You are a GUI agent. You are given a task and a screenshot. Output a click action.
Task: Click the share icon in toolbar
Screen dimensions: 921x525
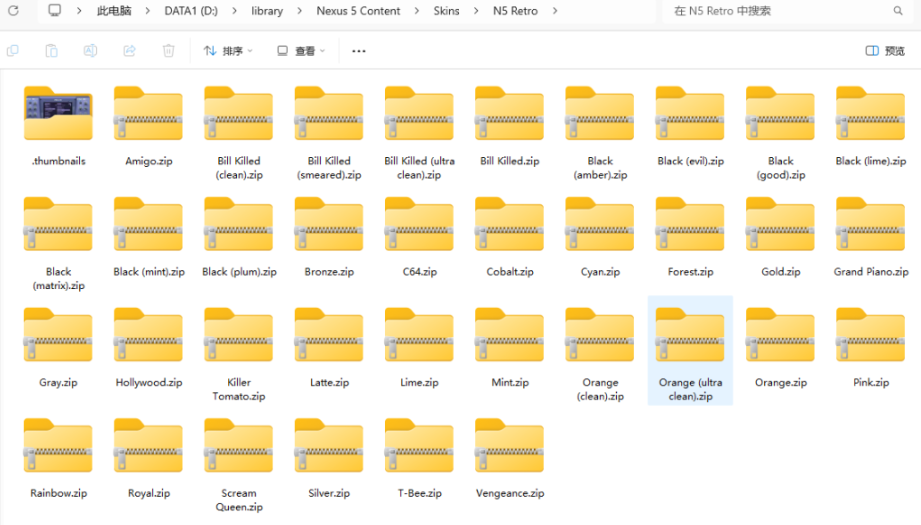[129, 51]
